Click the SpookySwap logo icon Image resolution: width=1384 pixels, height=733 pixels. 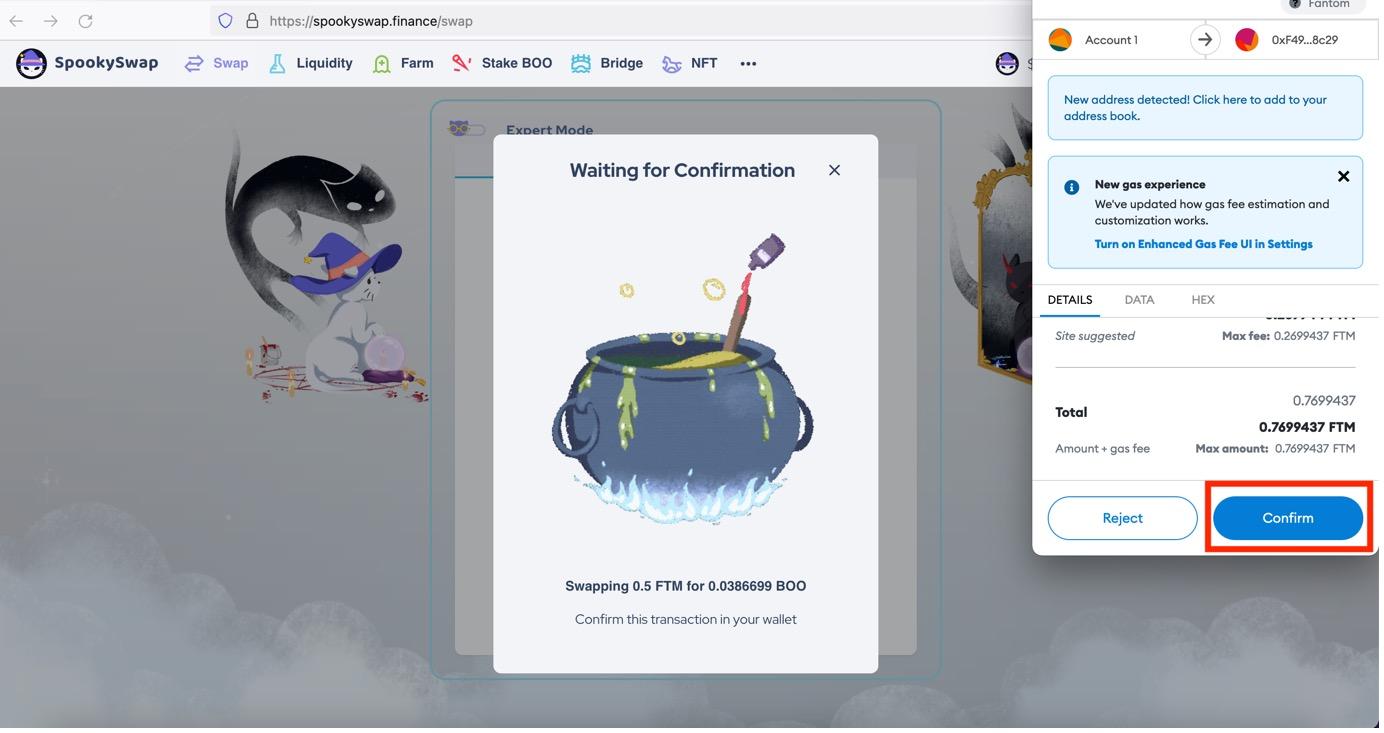coord(31,63)
